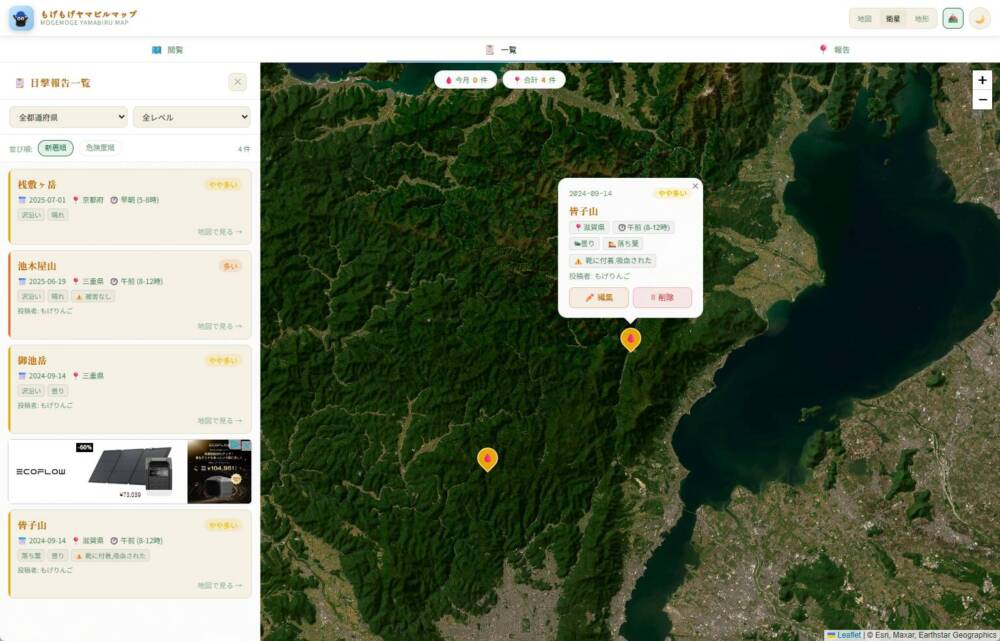Switch to dark mode with moon icon
The image size is (1000, 641).
980,18
